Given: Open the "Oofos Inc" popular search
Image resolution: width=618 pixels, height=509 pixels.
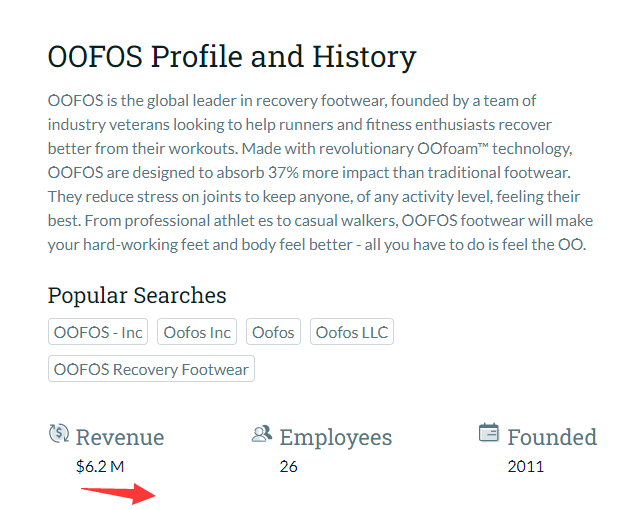Looking at the screenshot, I should tap(197, 332).
